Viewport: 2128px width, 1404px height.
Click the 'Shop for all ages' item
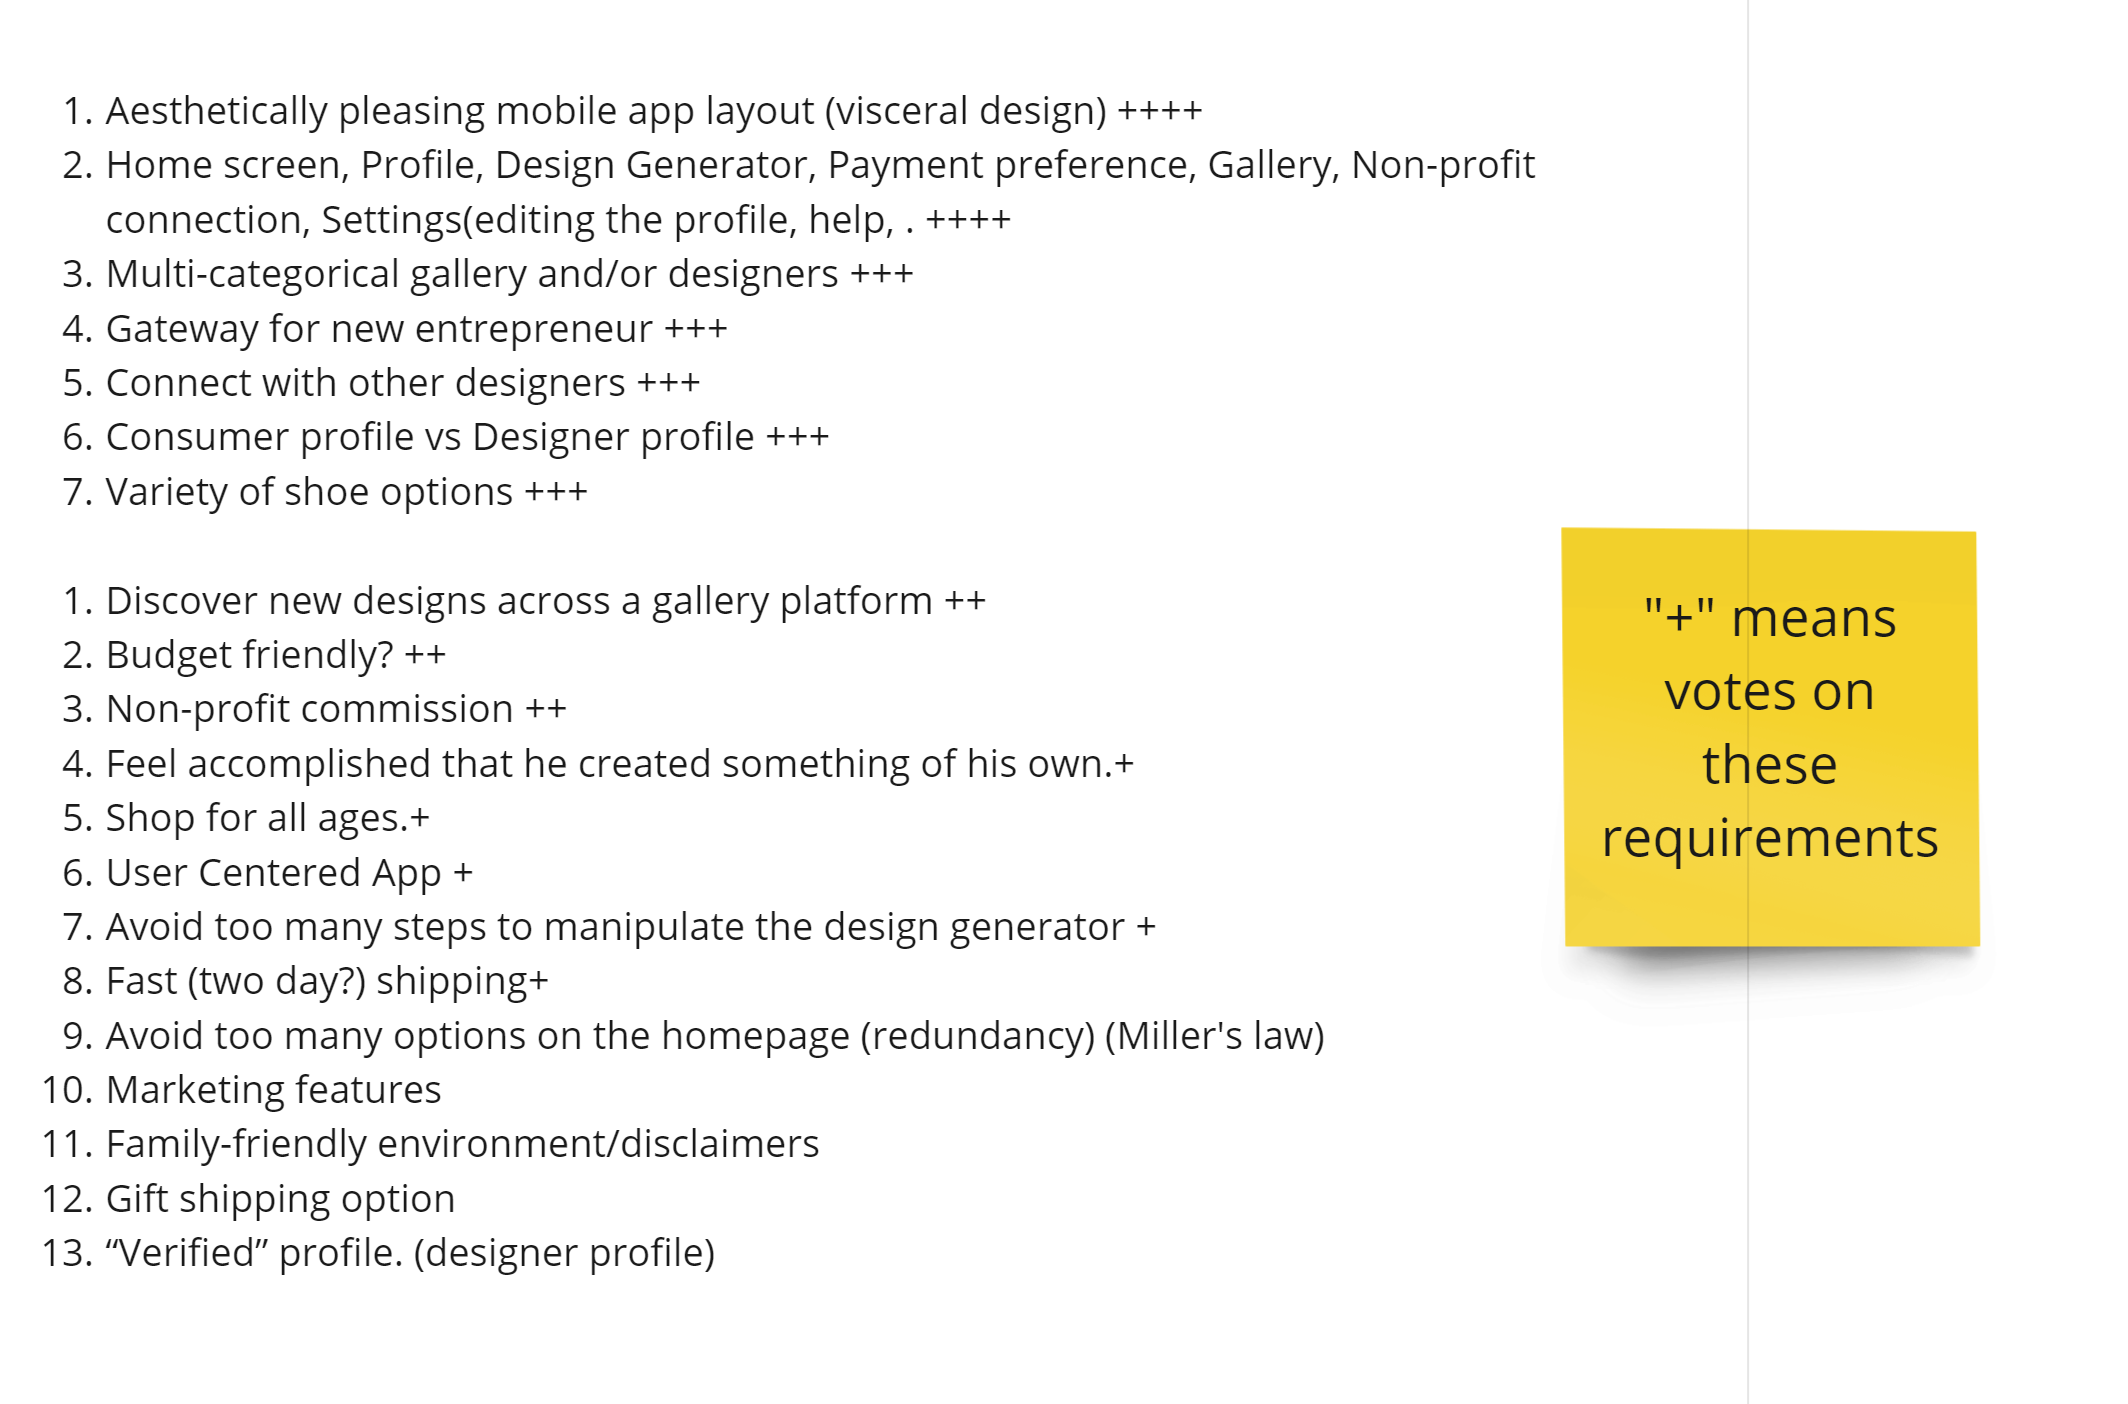(x=267, y=818)
